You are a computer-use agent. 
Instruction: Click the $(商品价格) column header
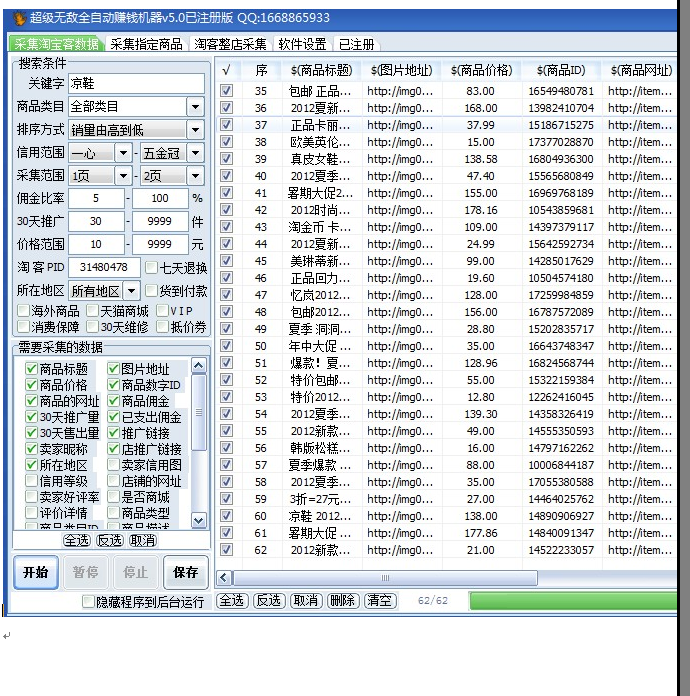coord(481,70)
